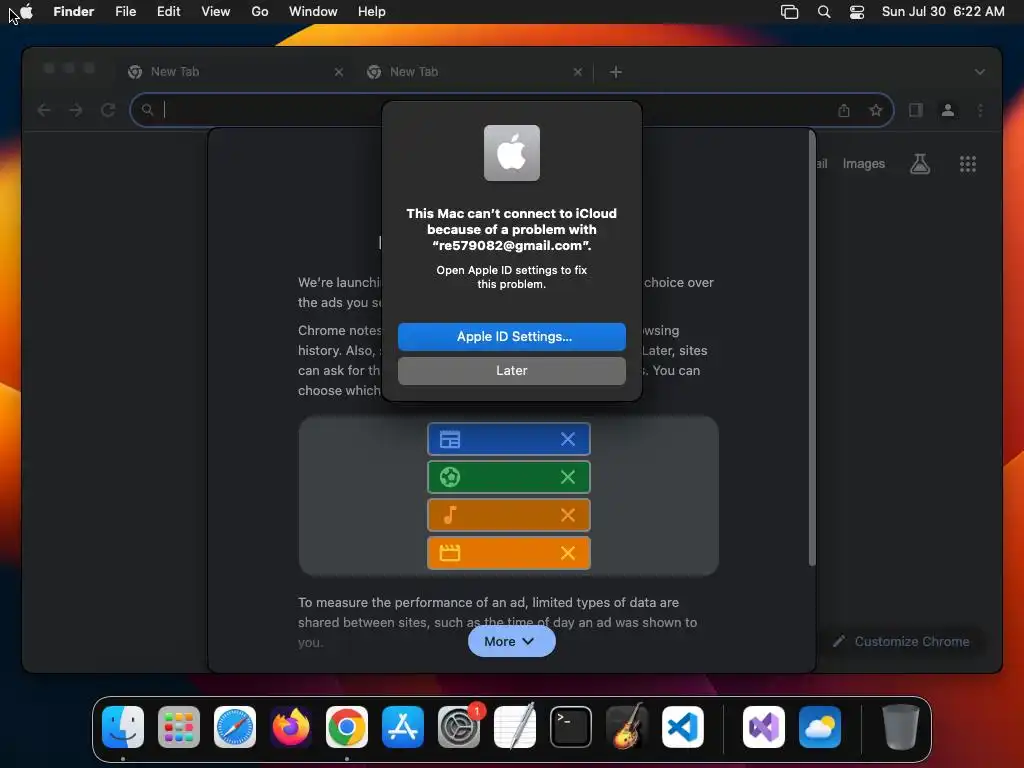Open Visual Studio Code from the Dock

point(683,727)
